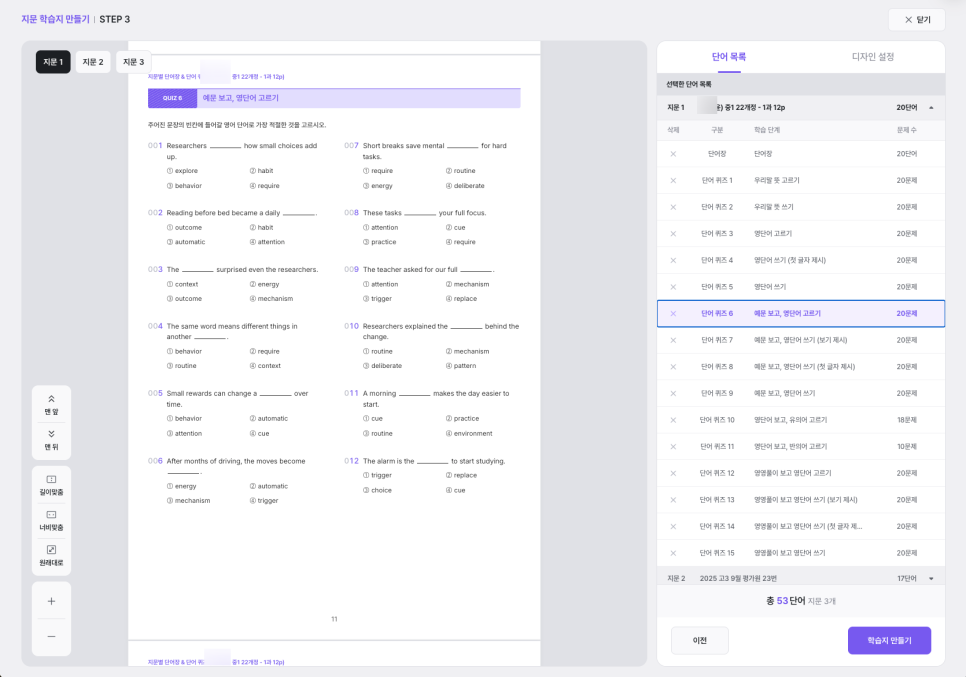Fit page to width with 너비맞춤
Image resolution: width=966 pixels, height=677 pixels.
[51, 521]
